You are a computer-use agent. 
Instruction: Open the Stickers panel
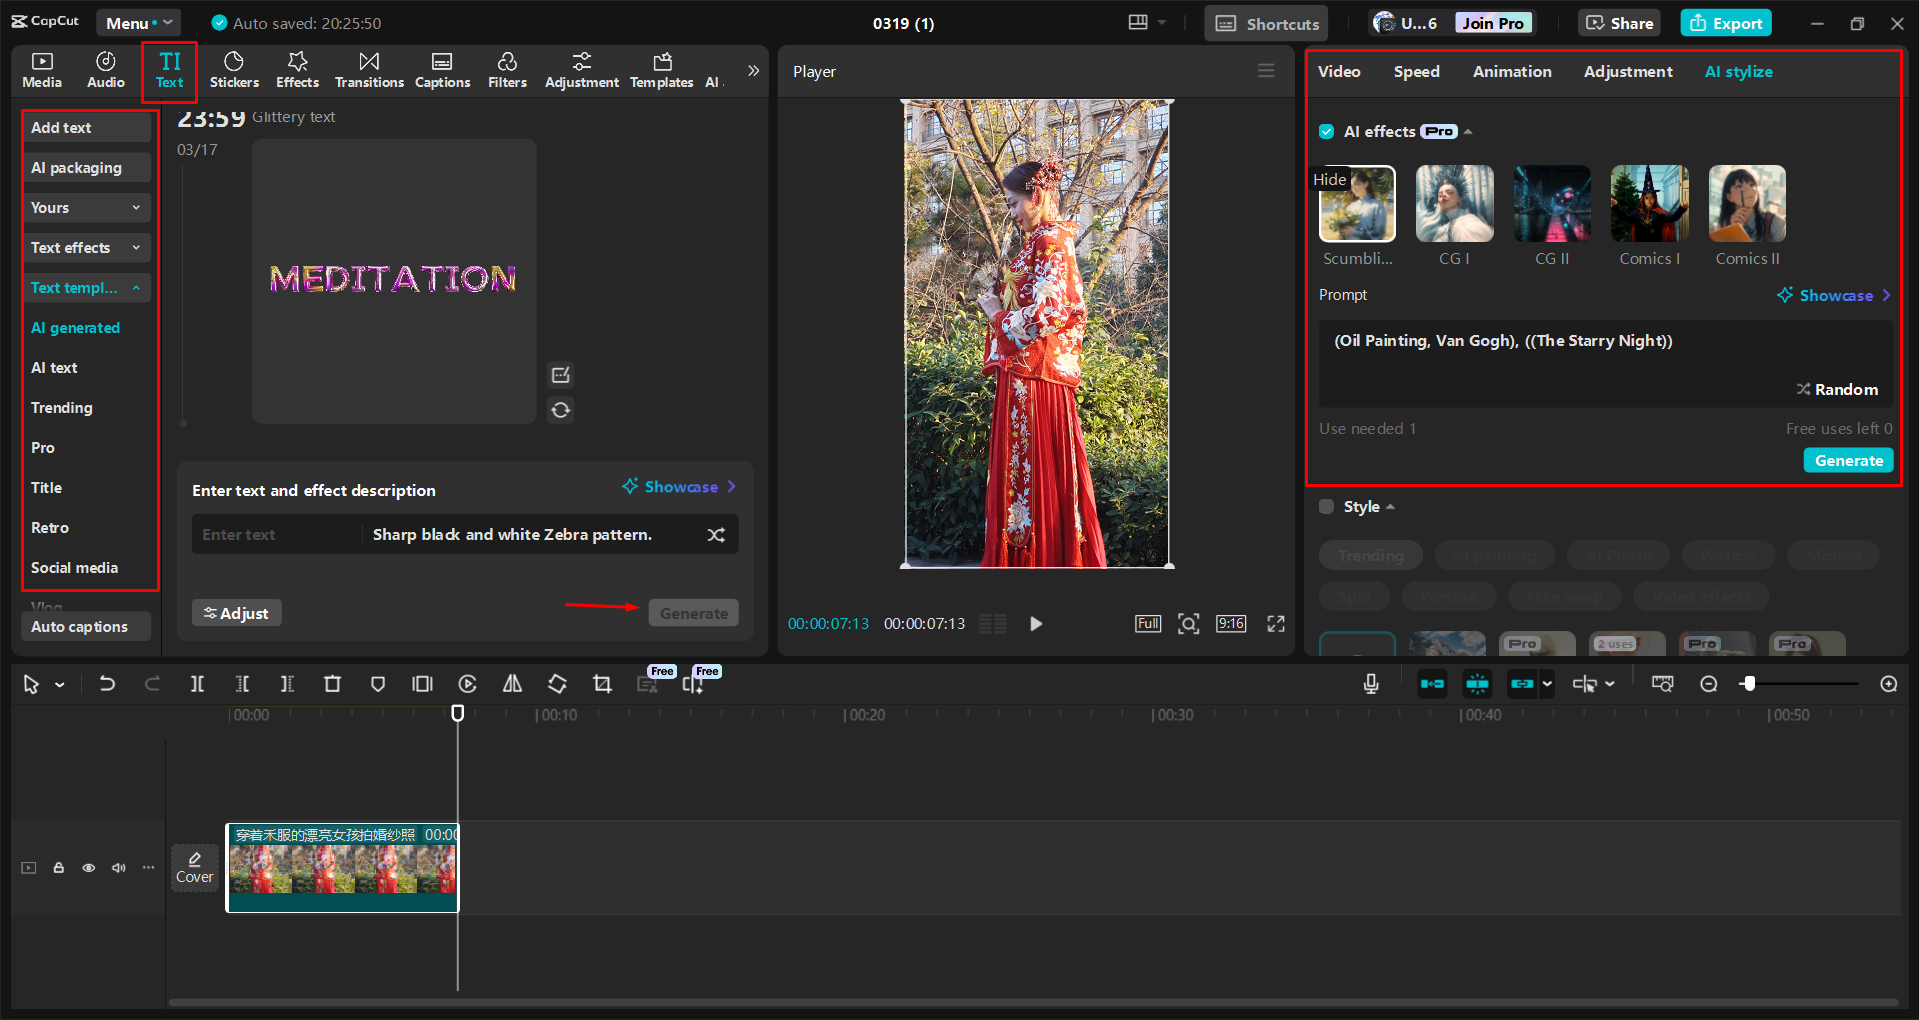pos(234,70)
